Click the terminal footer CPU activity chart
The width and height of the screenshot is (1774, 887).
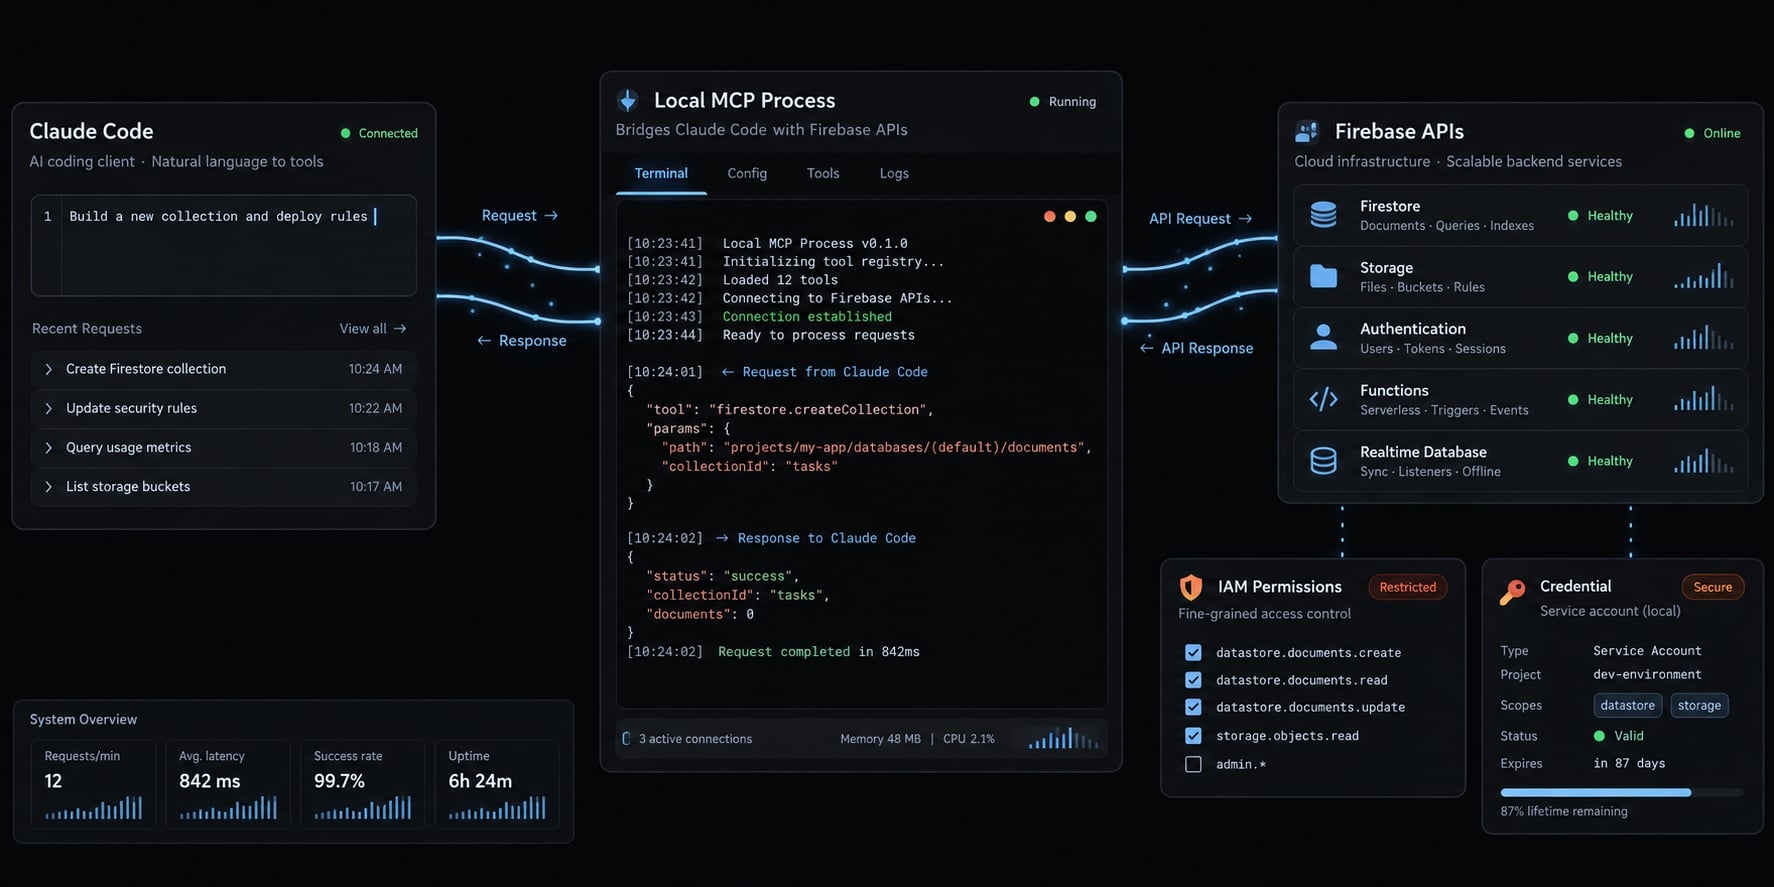(x=1064, y=738)
